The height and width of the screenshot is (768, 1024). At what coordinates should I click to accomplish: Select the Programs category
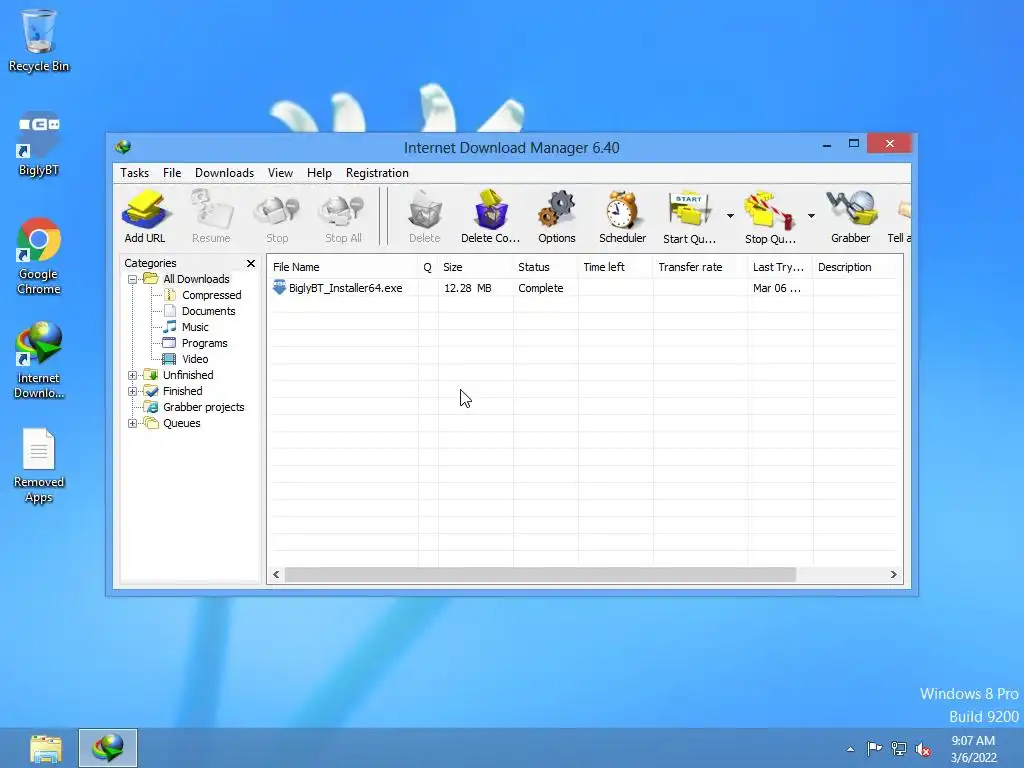(204, 343)
